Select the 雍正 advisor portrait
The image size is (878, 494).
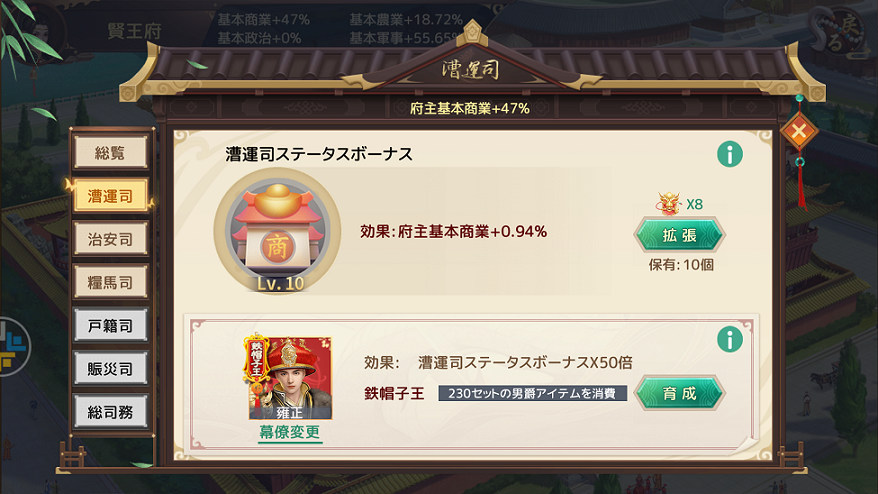[289, 378]
